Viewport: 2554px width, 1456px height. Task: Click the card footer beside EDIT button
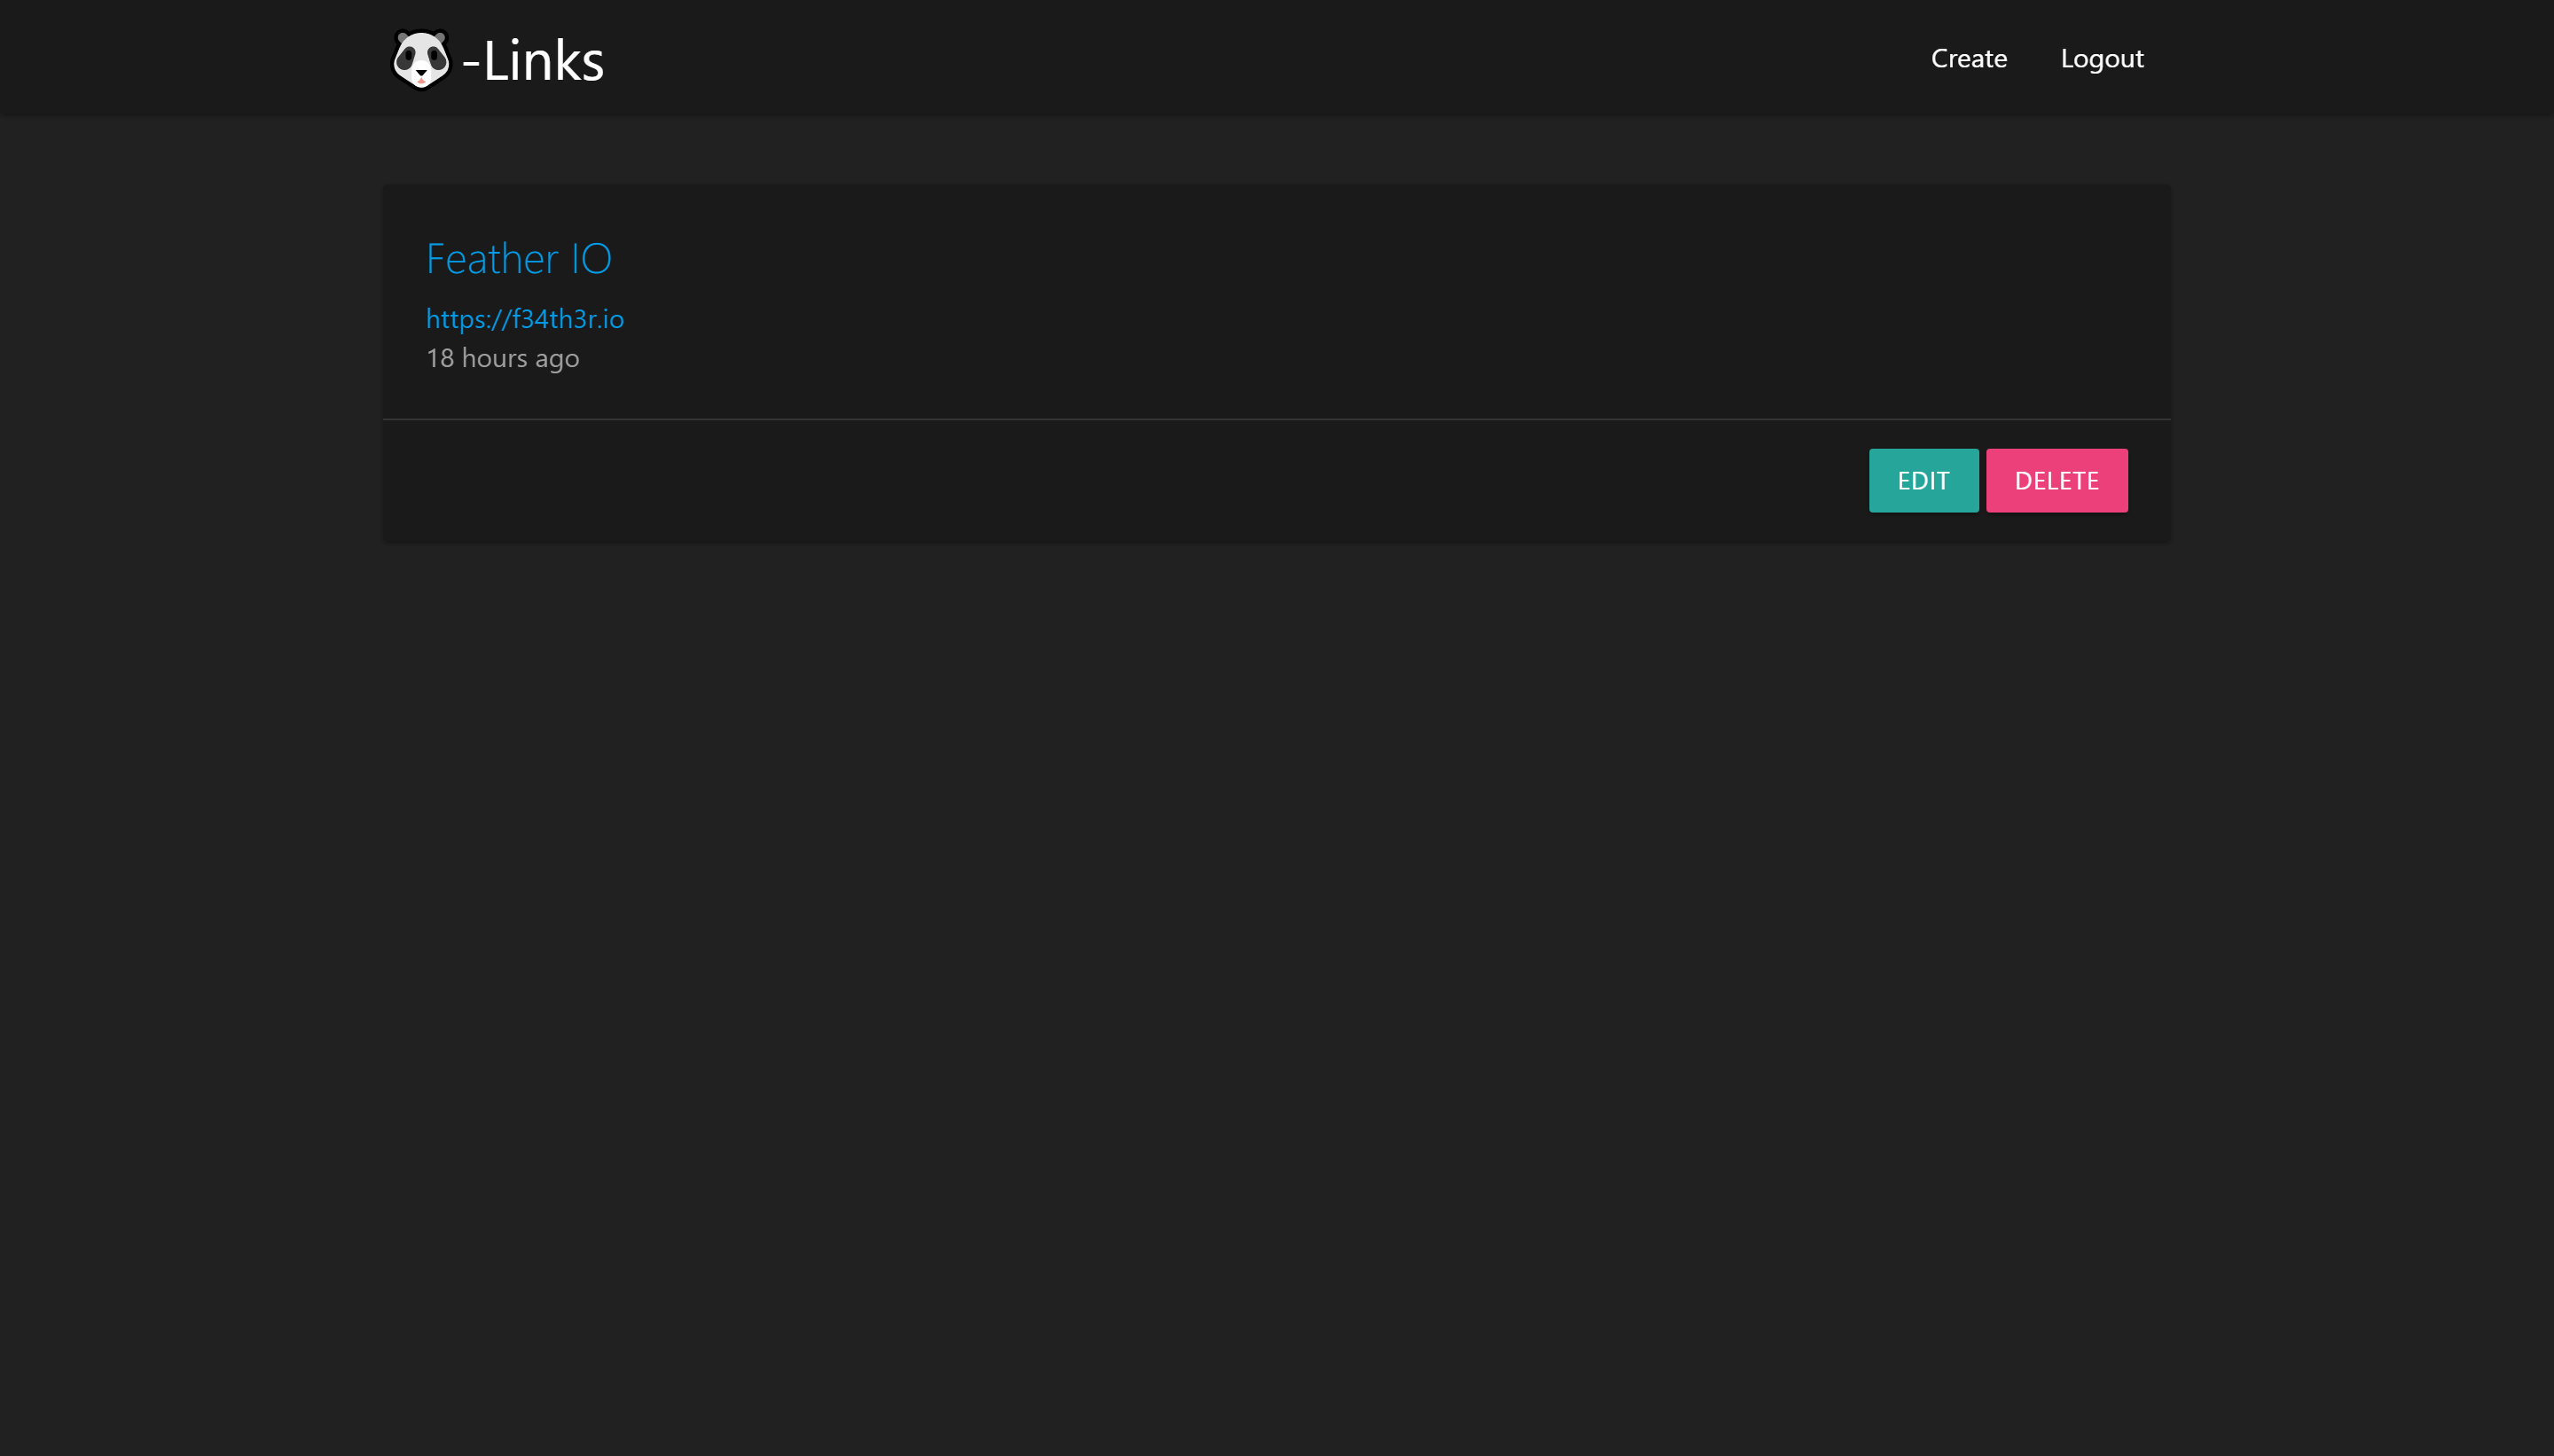tap(1100, 481)
